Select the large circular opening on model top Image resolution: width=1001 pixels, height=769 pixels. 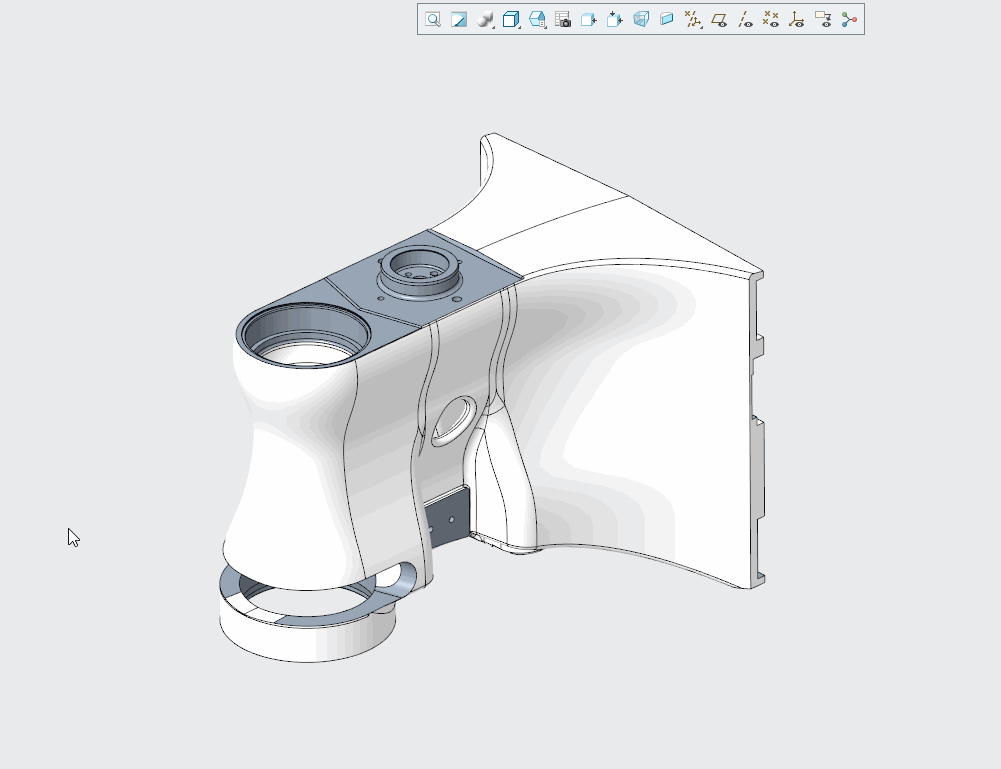tap(302, 335)
